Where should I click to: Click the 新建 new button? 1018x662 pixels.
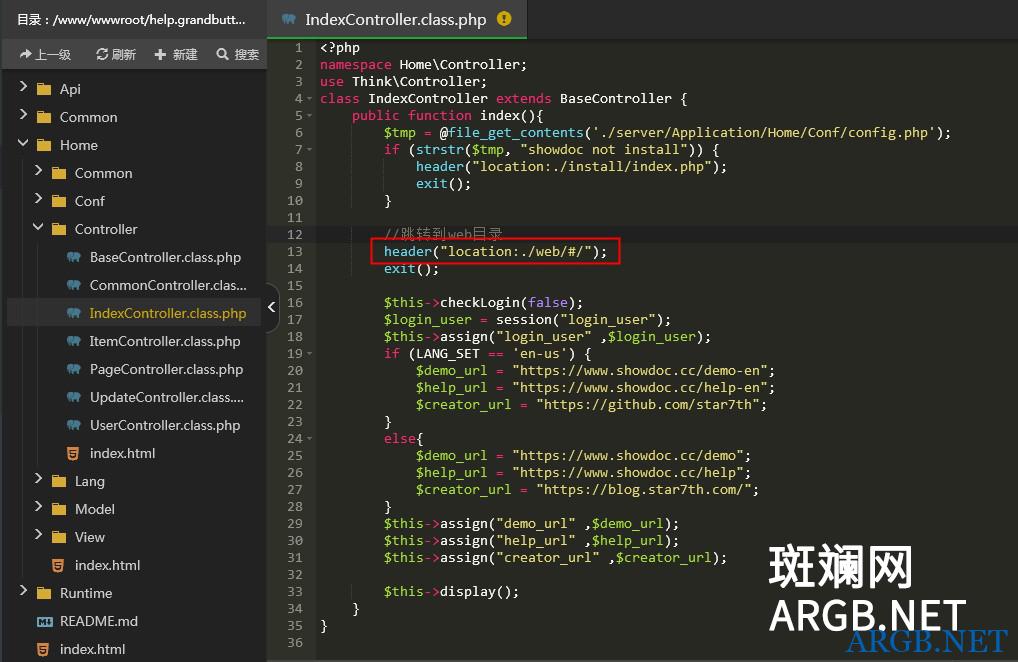tap(176, 54)
